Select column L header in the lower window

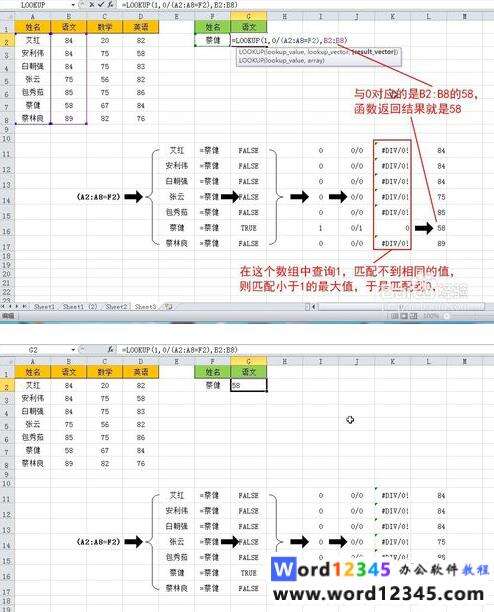(428, 362)
